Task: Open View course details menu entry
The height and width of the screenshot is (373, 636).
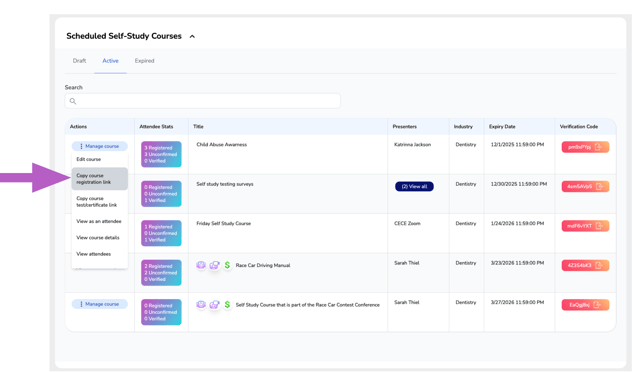Action: pyautogui.click(x=98, y=238)
